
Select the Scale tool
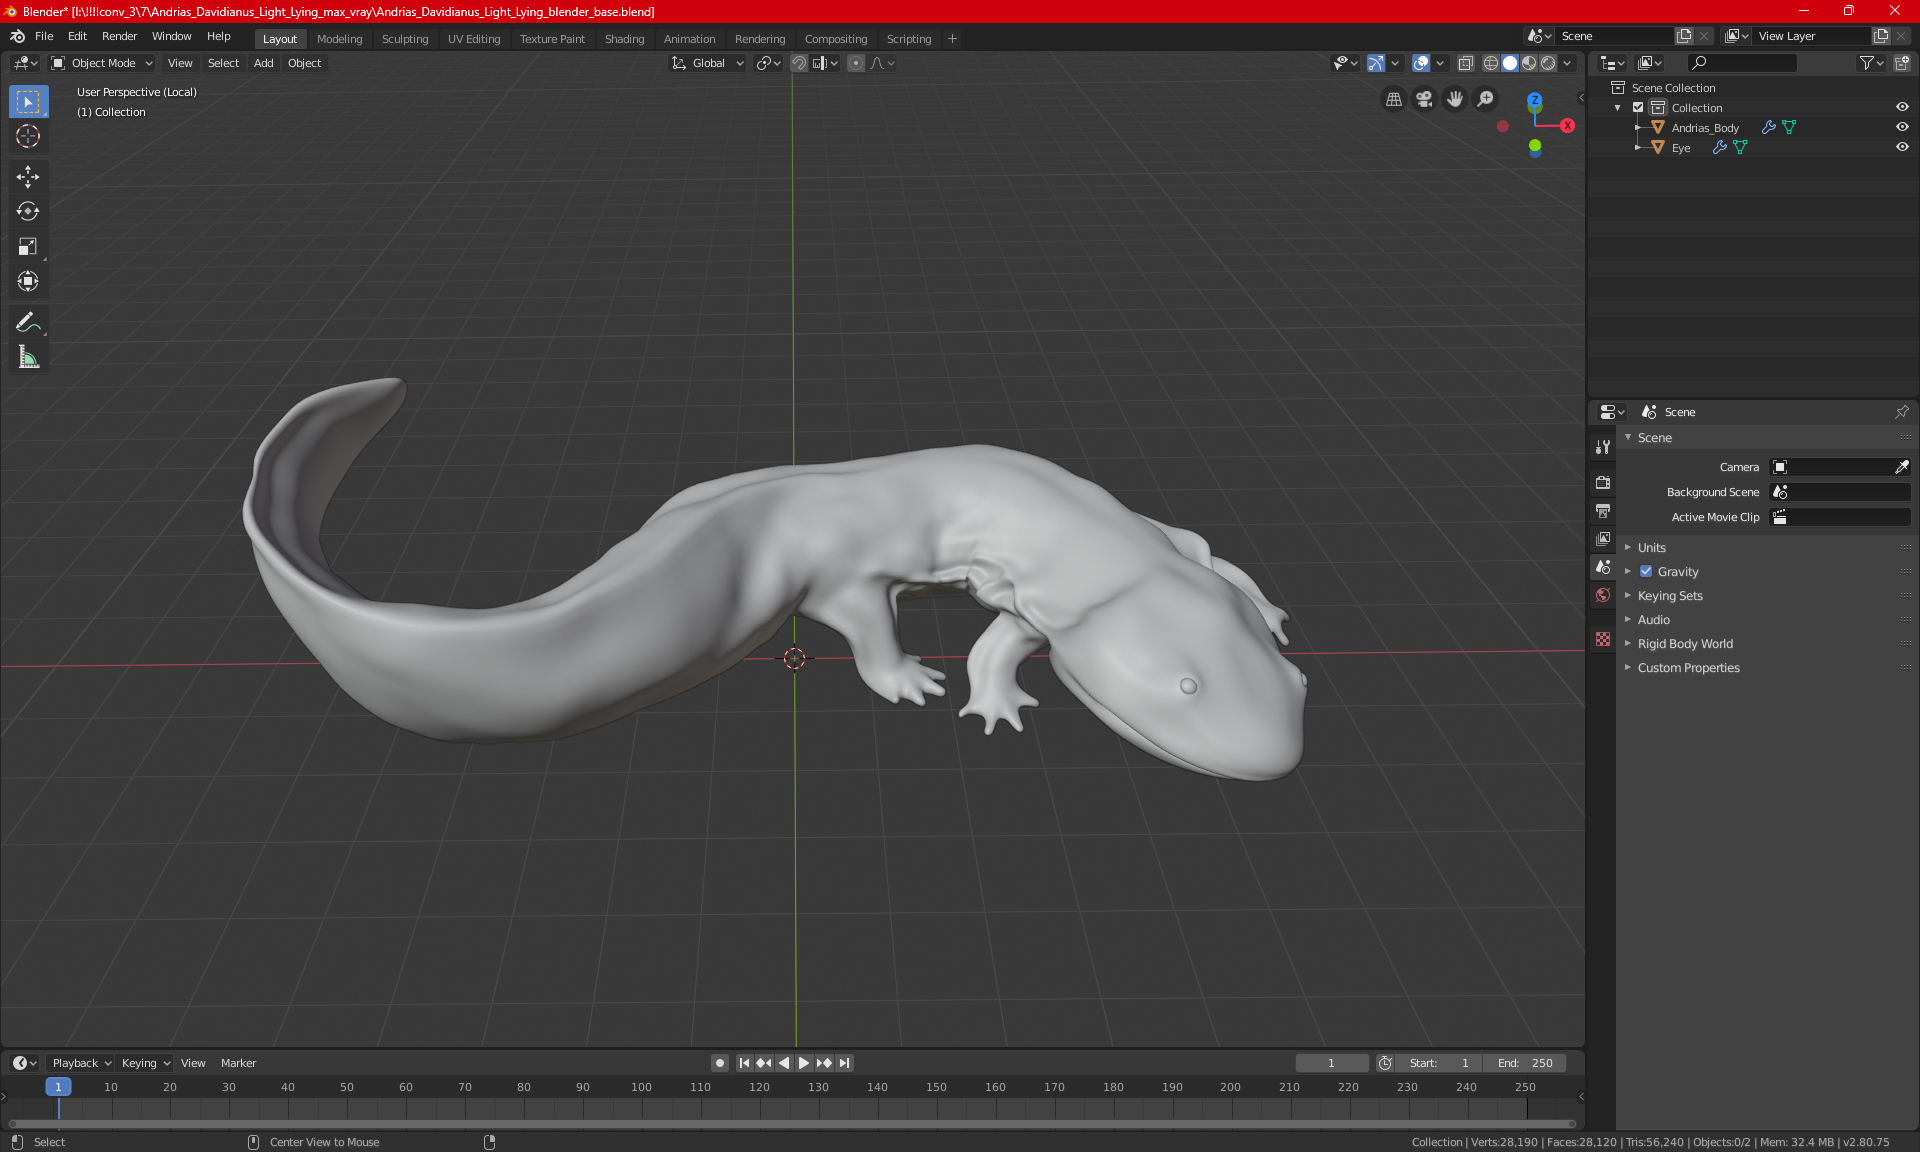pyautogui.click(x=28, y=246)
